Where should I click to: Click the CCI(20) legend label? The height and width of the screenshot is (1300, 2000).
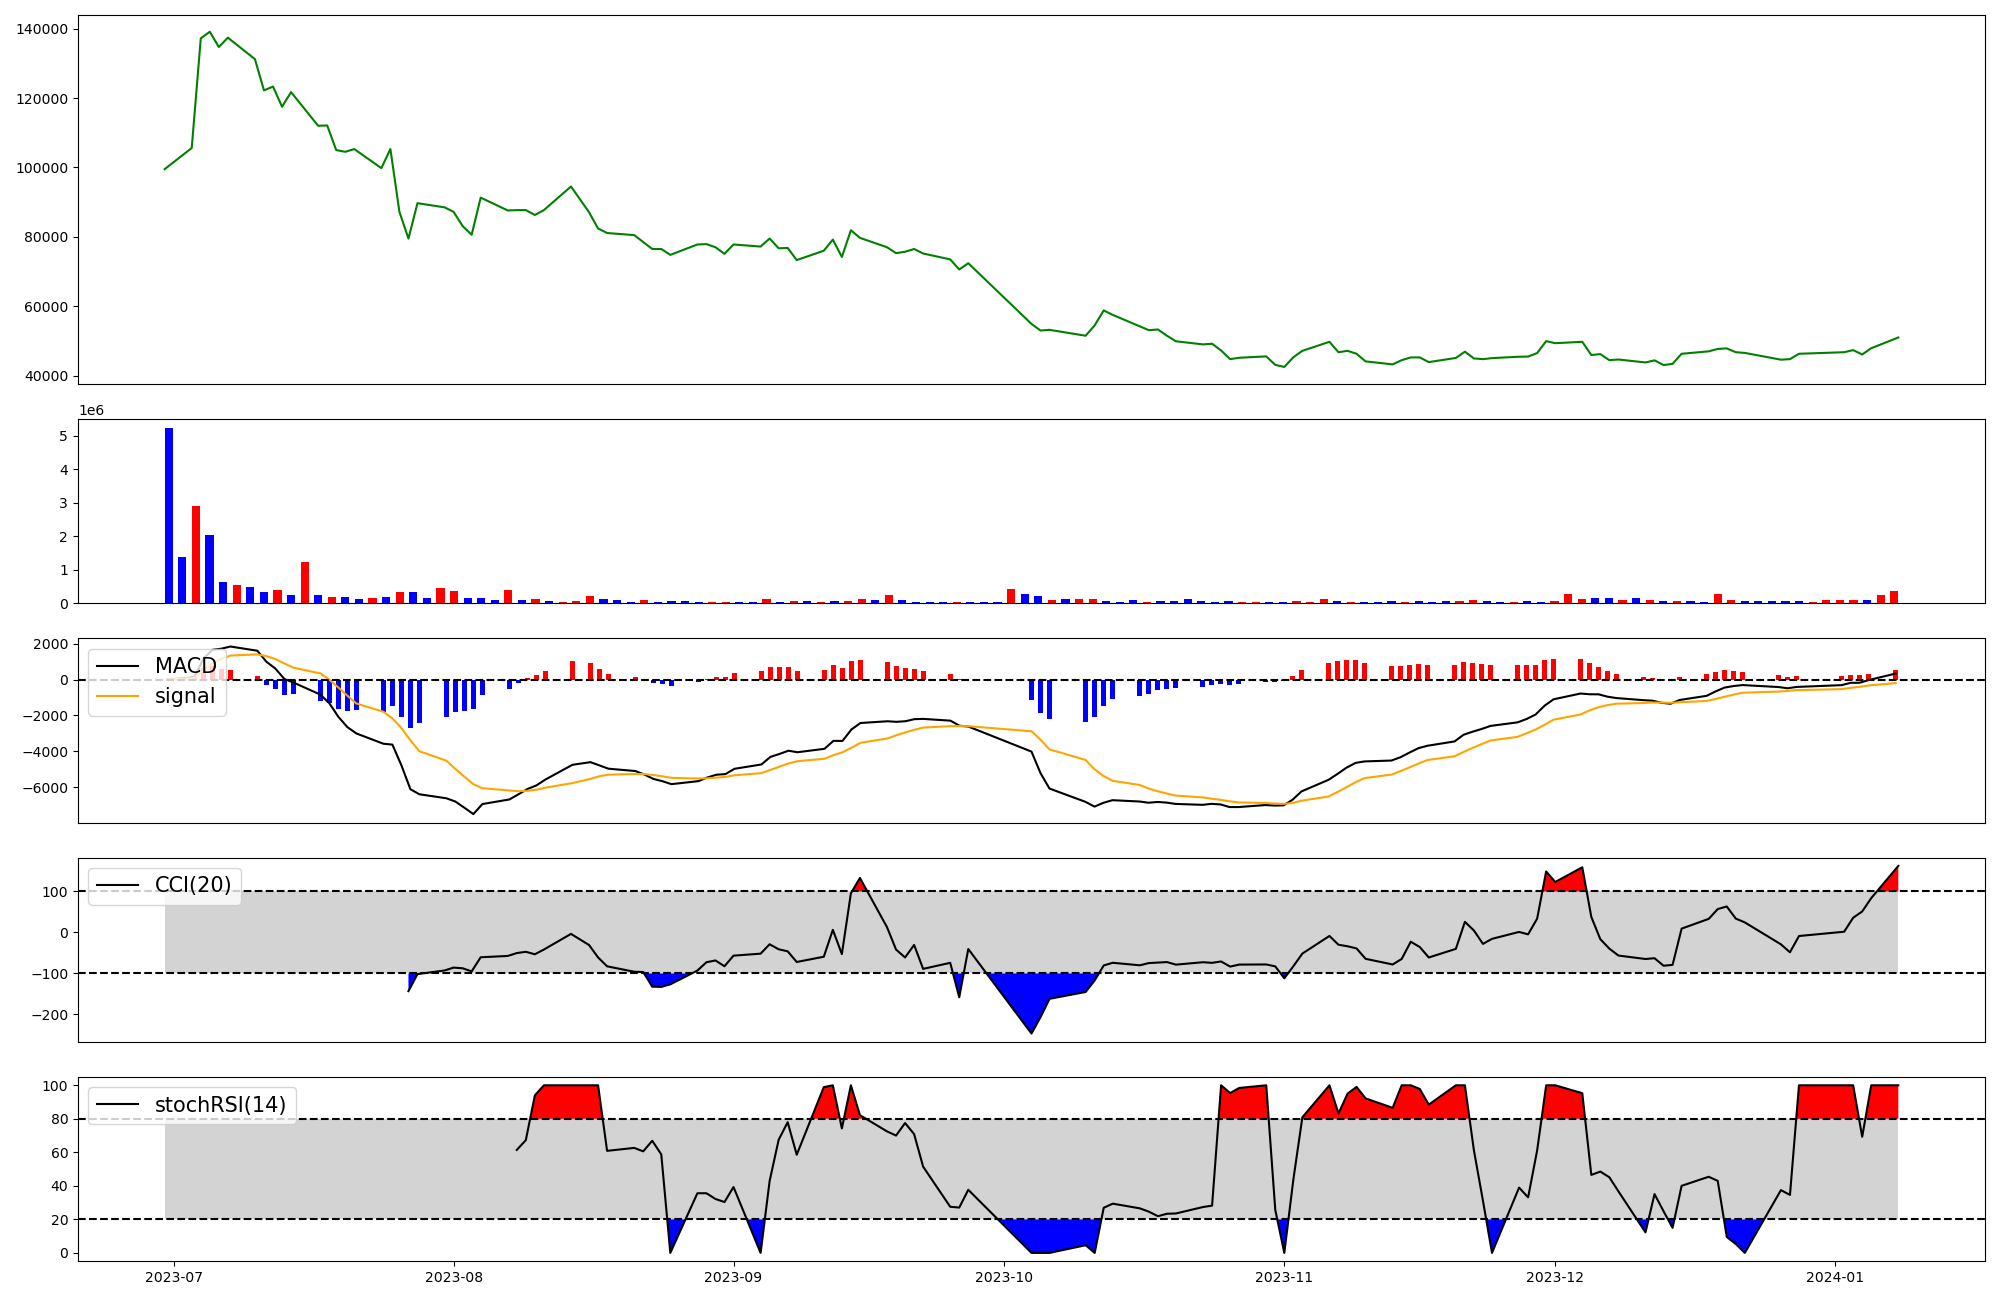click(x=192, y=885)
